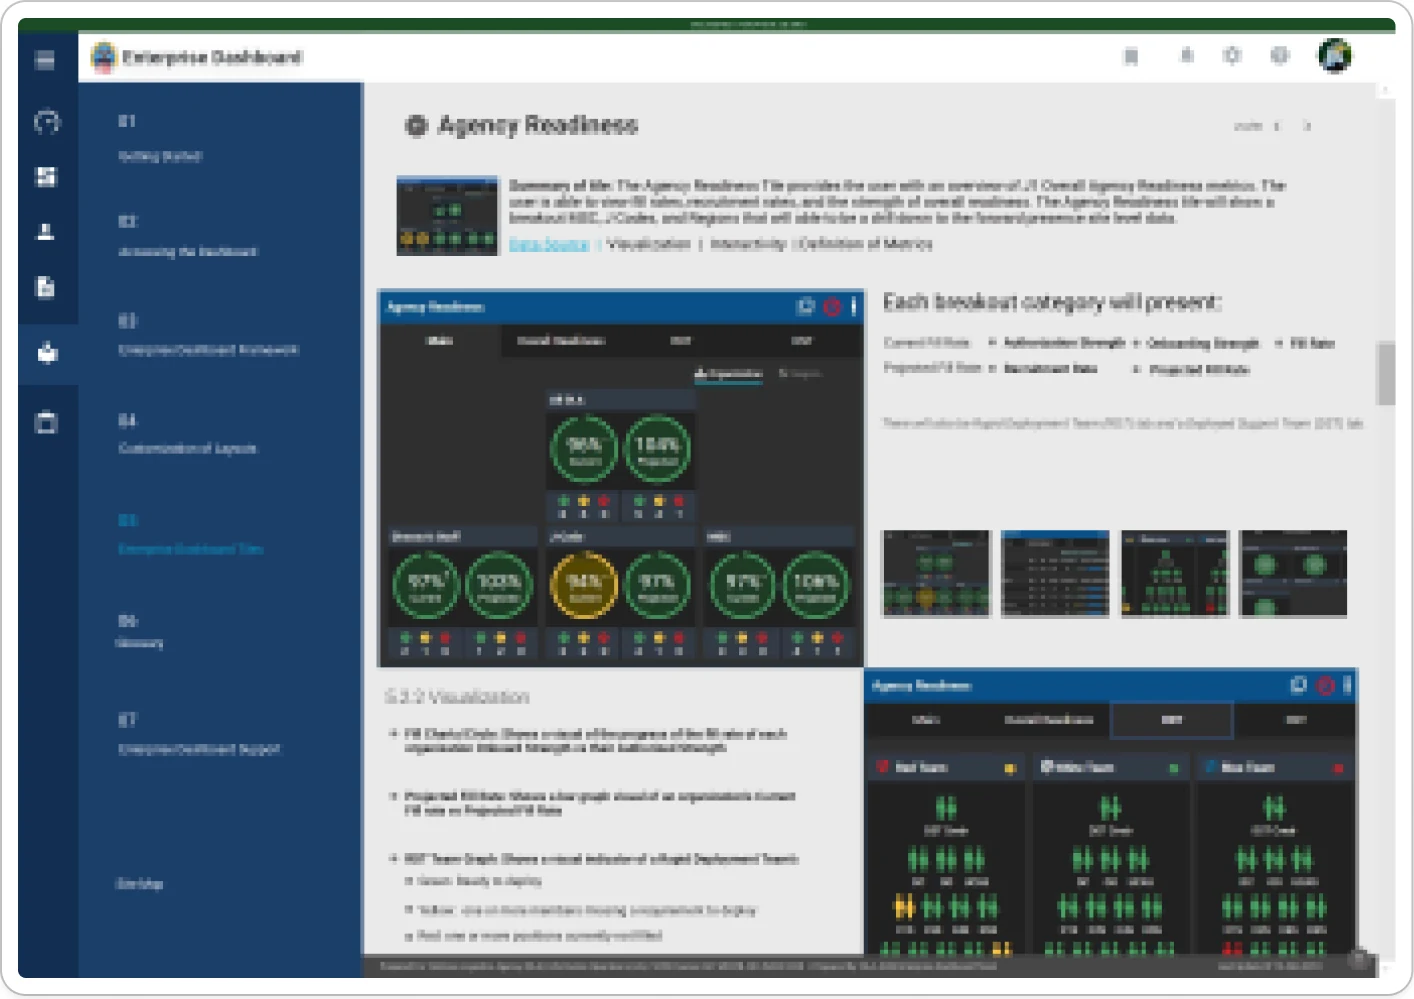The width and height of the screenshot is (1414, 999).
Task: Click the round icon left of the avatar
Action: point(1280,55)
